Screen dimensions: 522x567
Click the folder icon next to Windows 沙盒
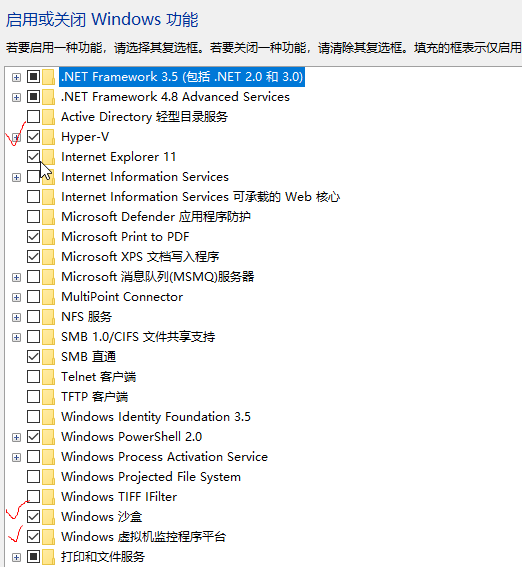(x=48, y=516)
